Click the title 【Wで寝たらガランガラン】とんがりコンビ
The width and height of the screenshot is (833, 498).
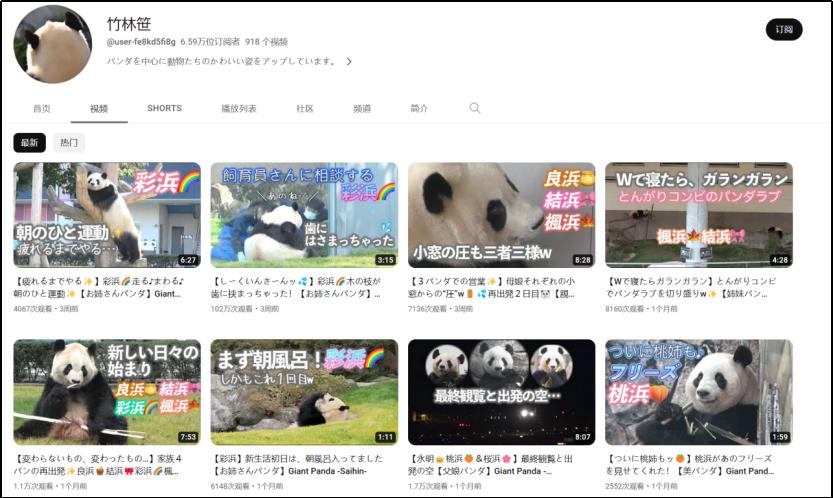pyautogui.click(x=691, y=287)
